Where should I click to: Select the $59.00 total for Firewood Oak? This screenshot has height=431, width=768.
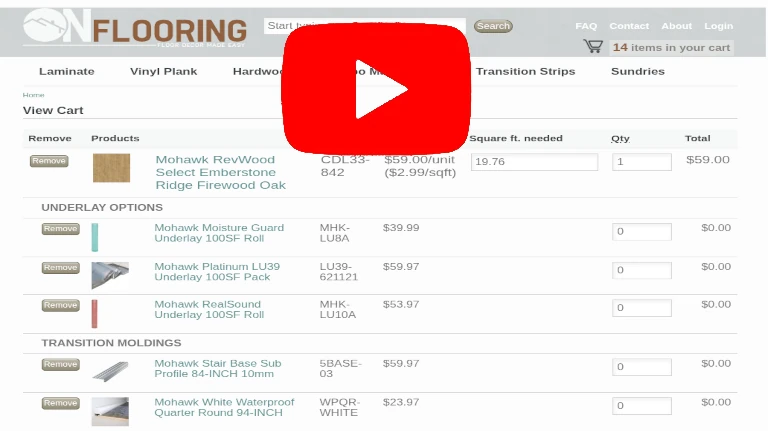click(x=708, y=160)
